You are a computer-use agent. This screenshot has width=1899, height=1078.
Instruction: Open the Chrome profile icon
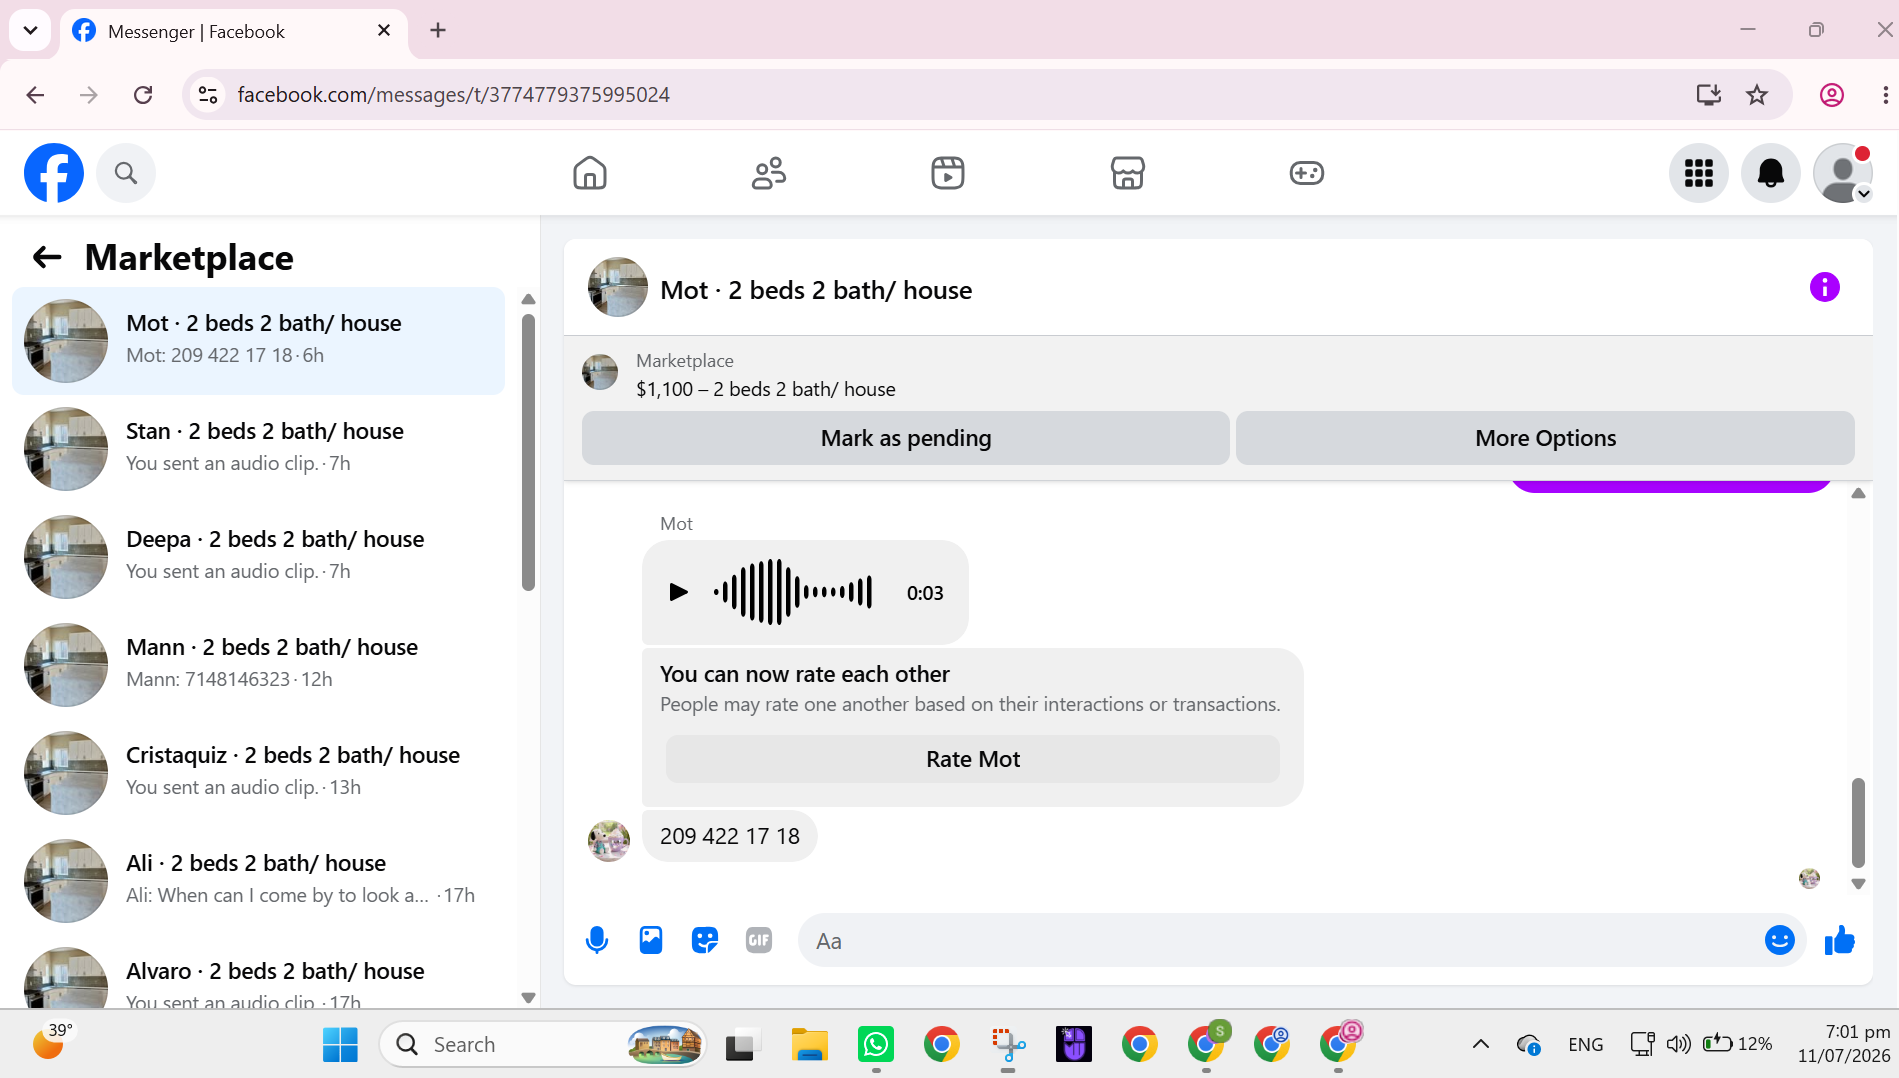(1832, 95)
